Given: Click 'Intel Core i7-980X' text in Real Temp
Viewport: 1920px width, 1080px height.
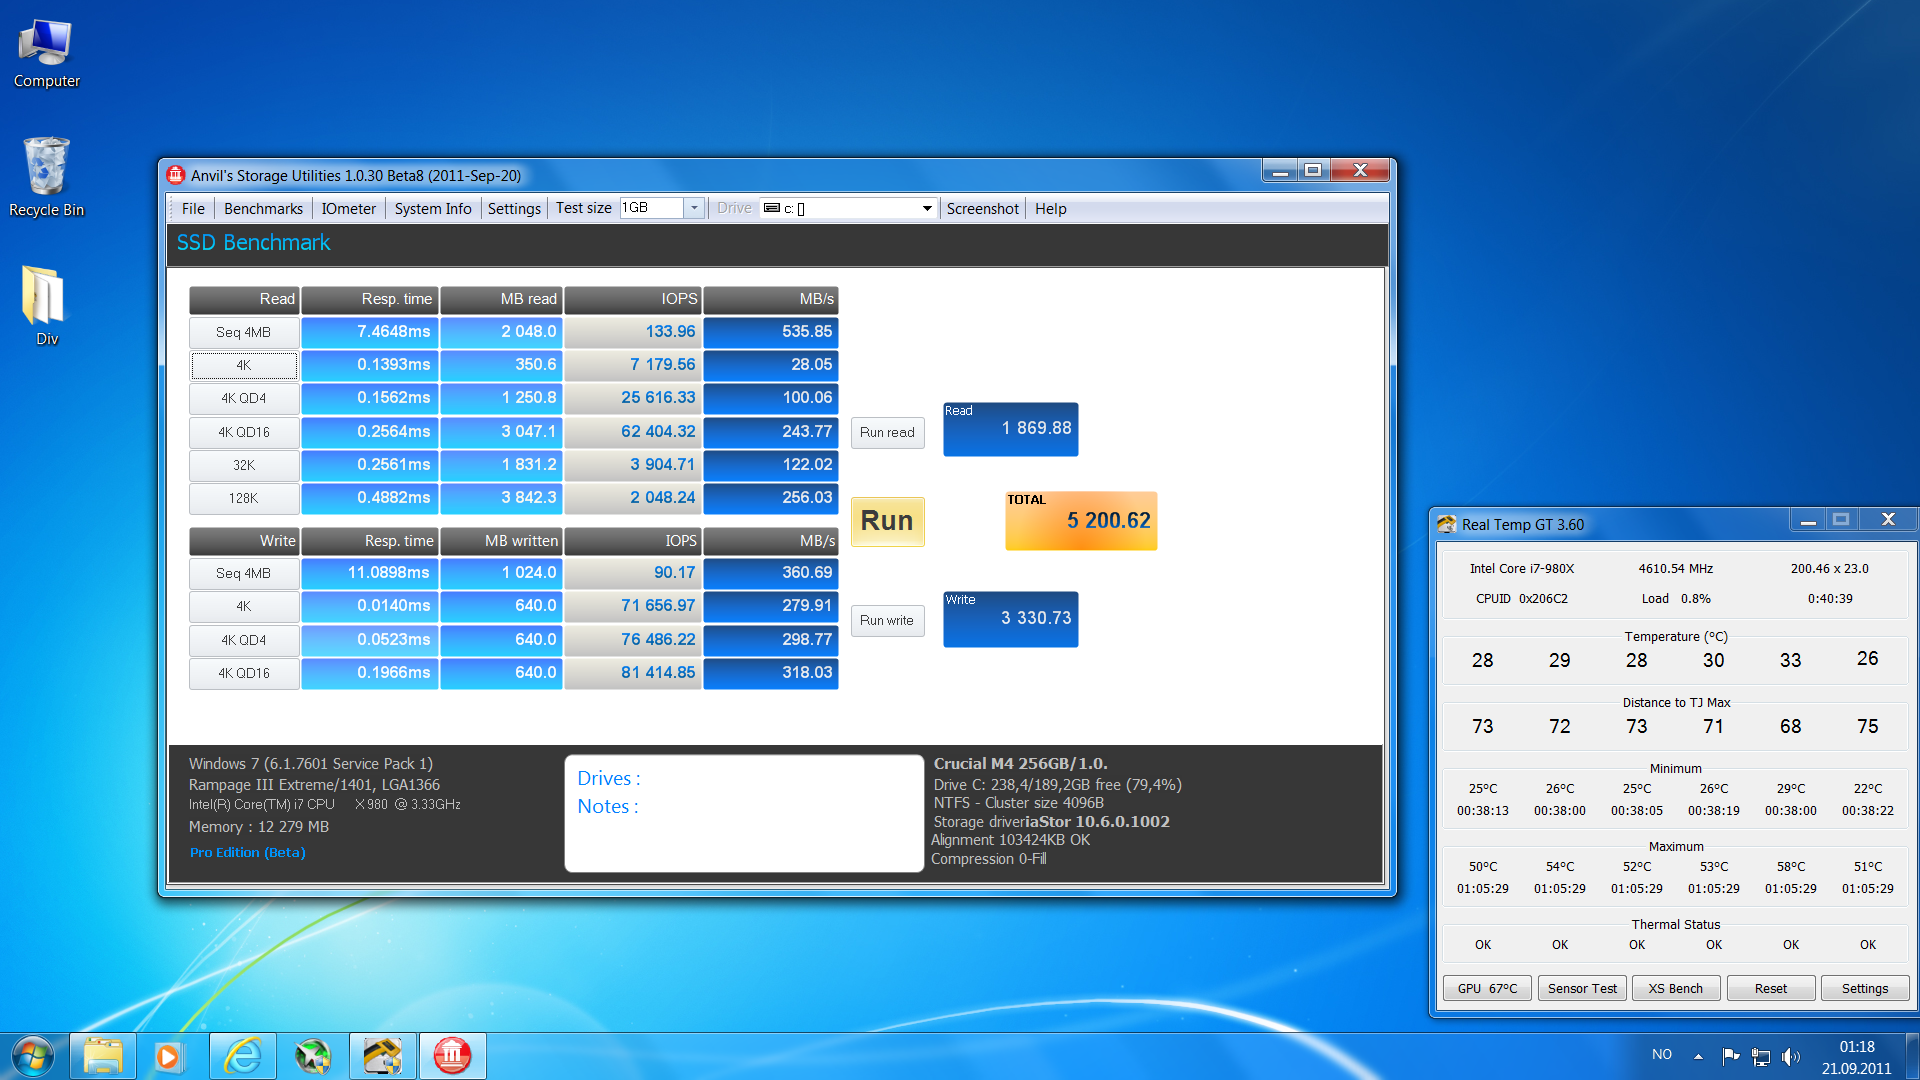Looking at the screenshot, I should [1521, 568].
